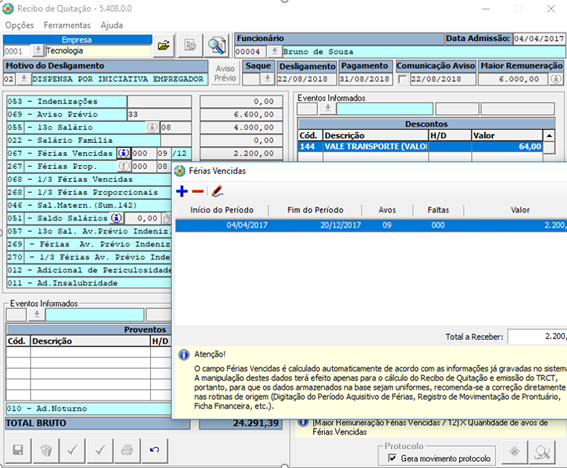Click the Aviso Prévio button
Image resolution: width=567 pixels, height=468 pixels.
pyautogui.click(x=225, y=73)
